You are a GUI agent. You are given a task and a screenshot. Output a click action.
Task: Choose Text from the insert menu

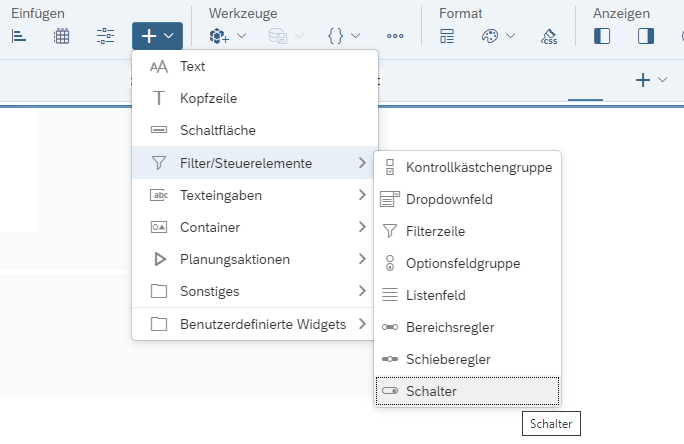(255, 66)
